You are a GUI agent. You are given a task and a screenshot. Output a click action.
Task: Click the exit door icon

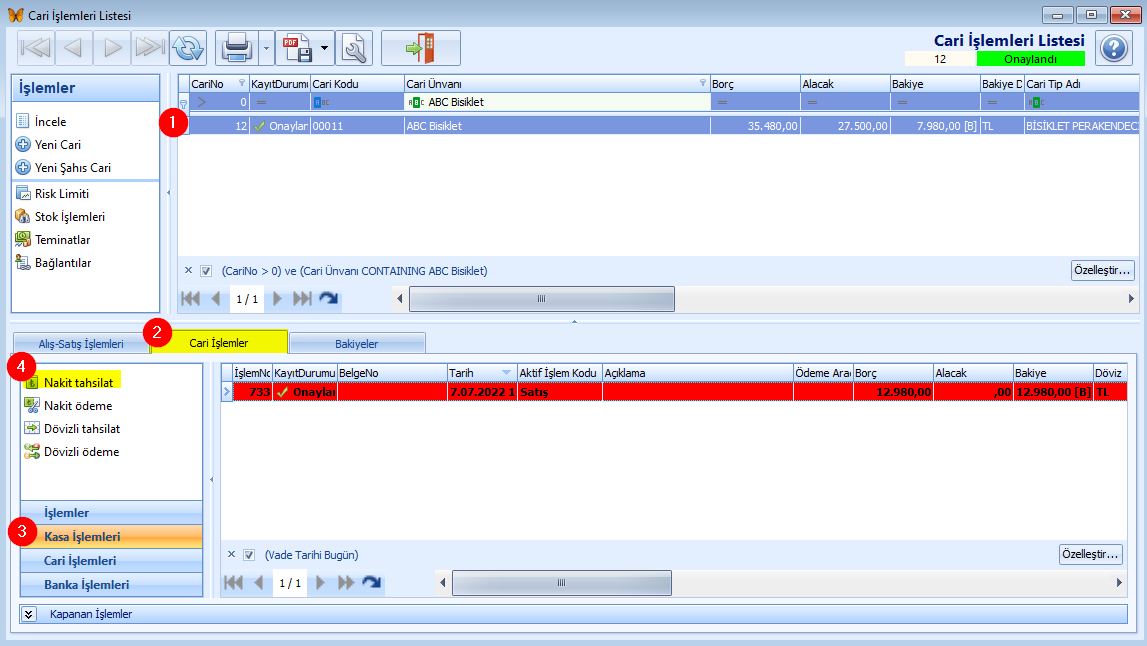[x=420, y=47]
